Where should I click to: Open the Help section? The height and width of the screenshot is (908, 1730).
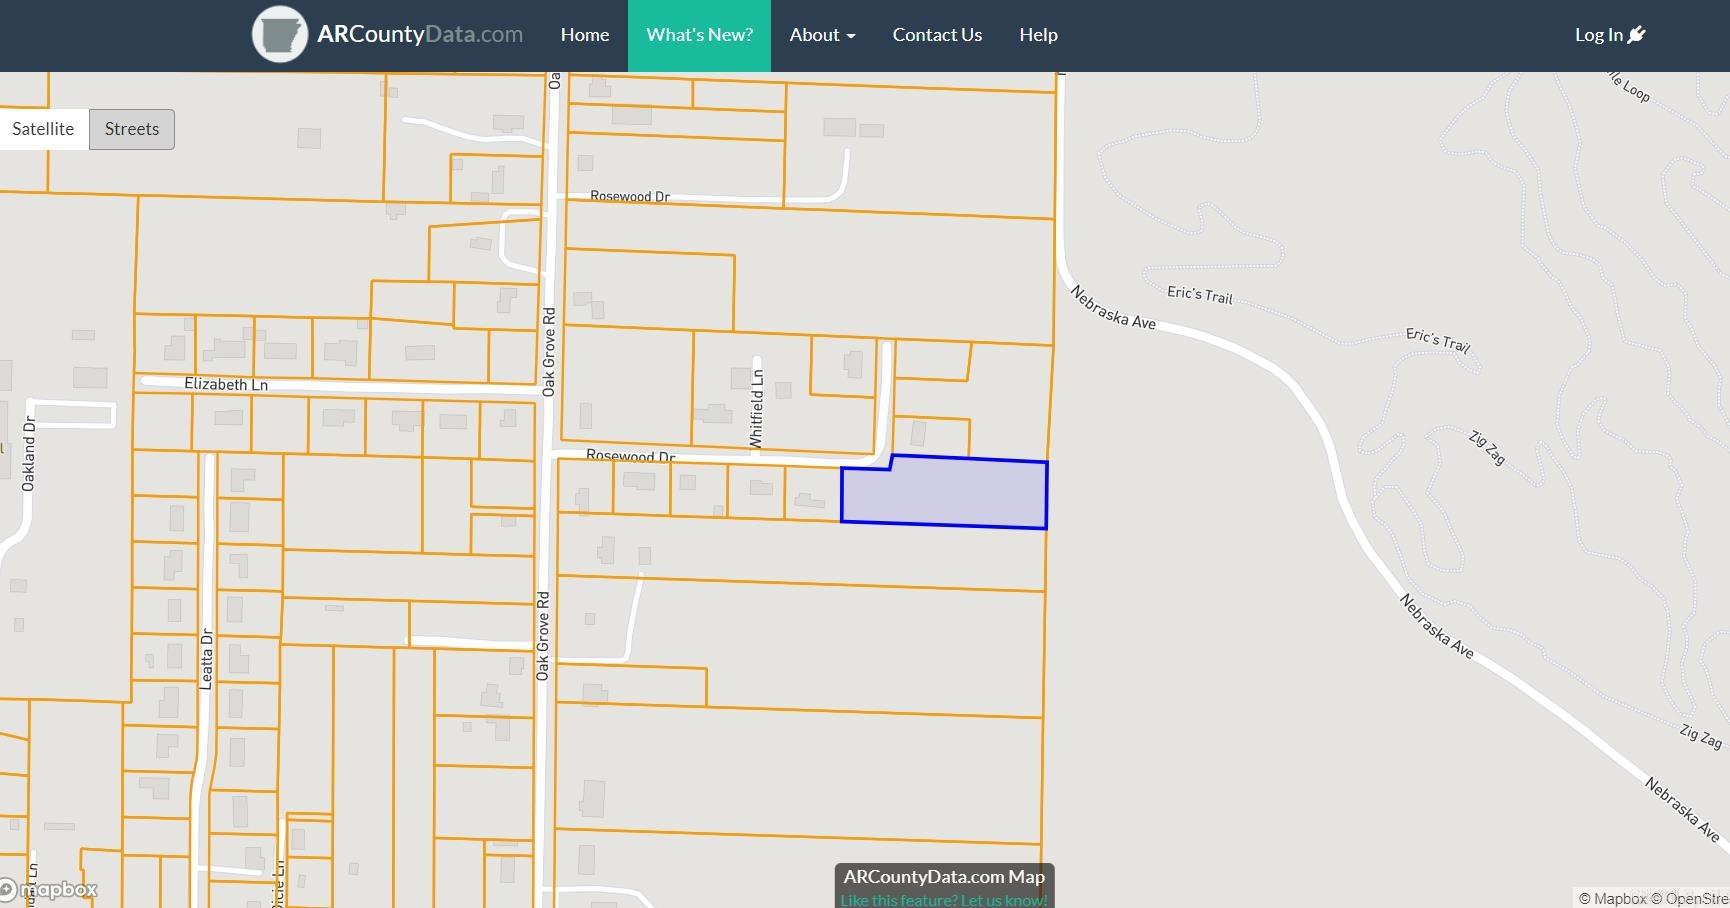(x=1038, y=34)
